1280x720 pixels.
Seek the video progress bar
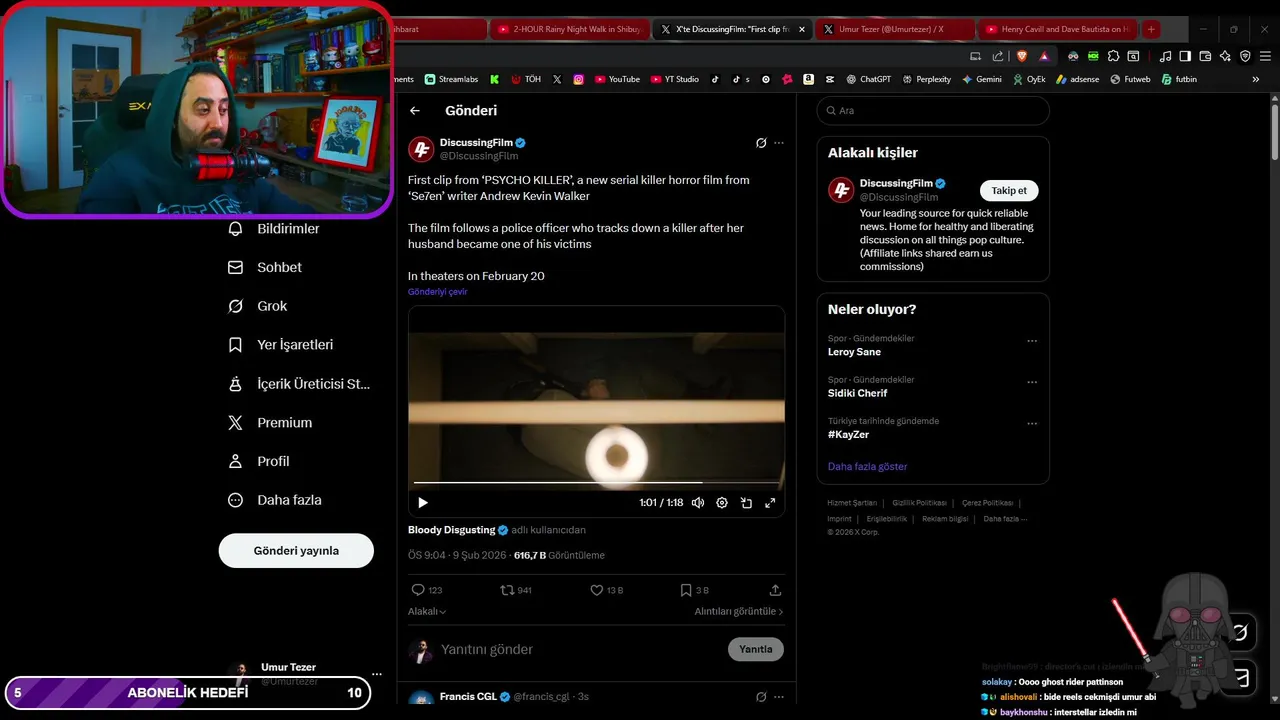point(596,483)
